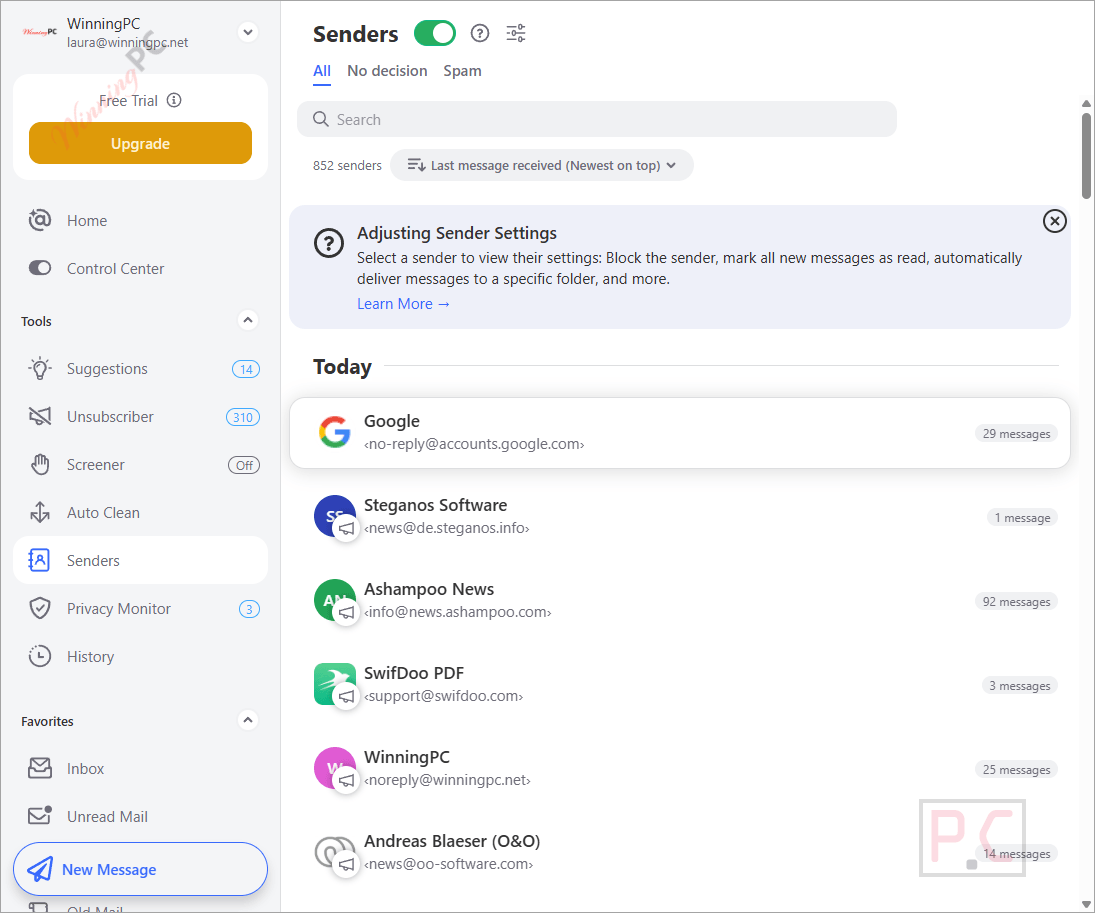Click Unsubscriber count badge 310
The width and height of the screenshot is (1095, 913).
click(243, 417)
